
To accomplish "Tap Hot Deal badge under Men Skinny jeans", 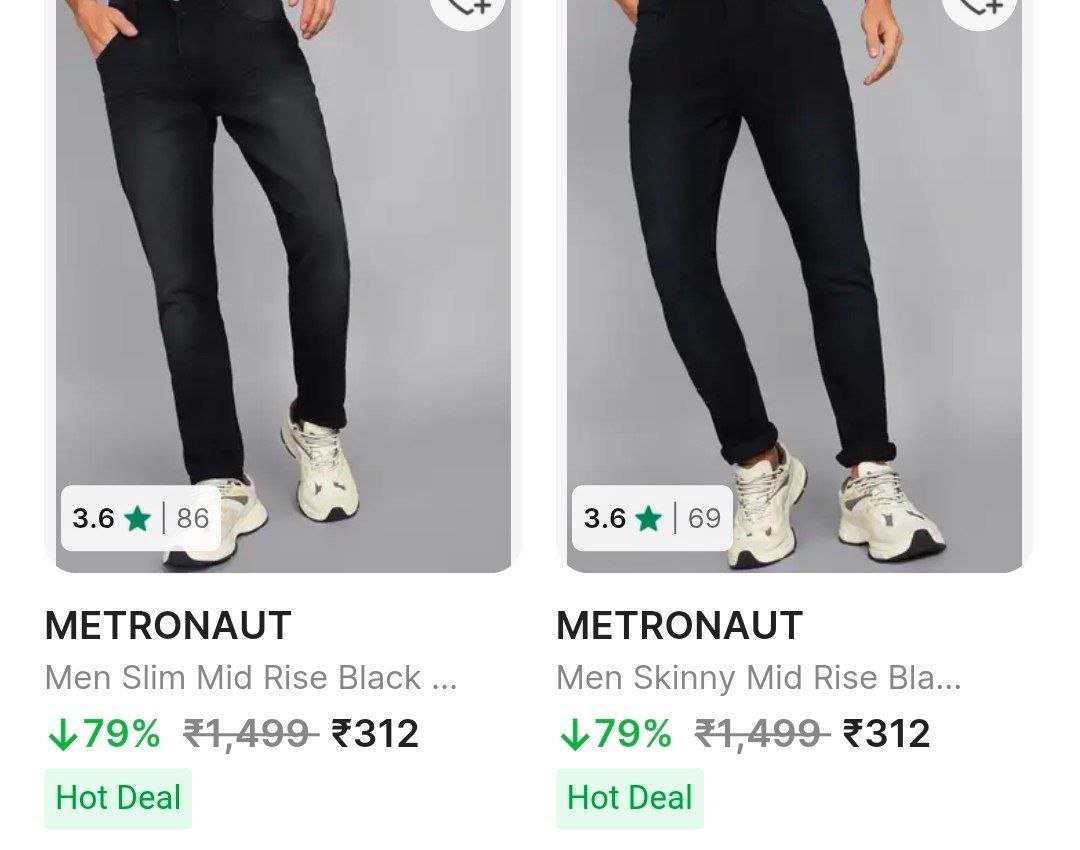I will click(x=630, y=798).
